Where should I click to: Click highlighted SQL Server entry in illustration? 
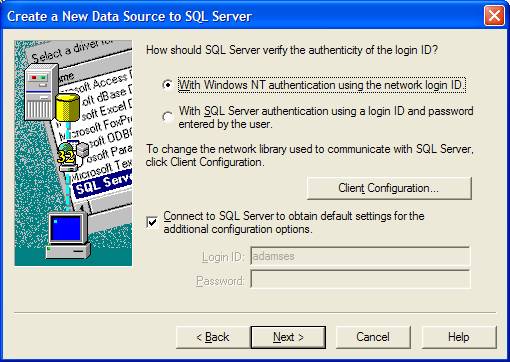(103, 184)
